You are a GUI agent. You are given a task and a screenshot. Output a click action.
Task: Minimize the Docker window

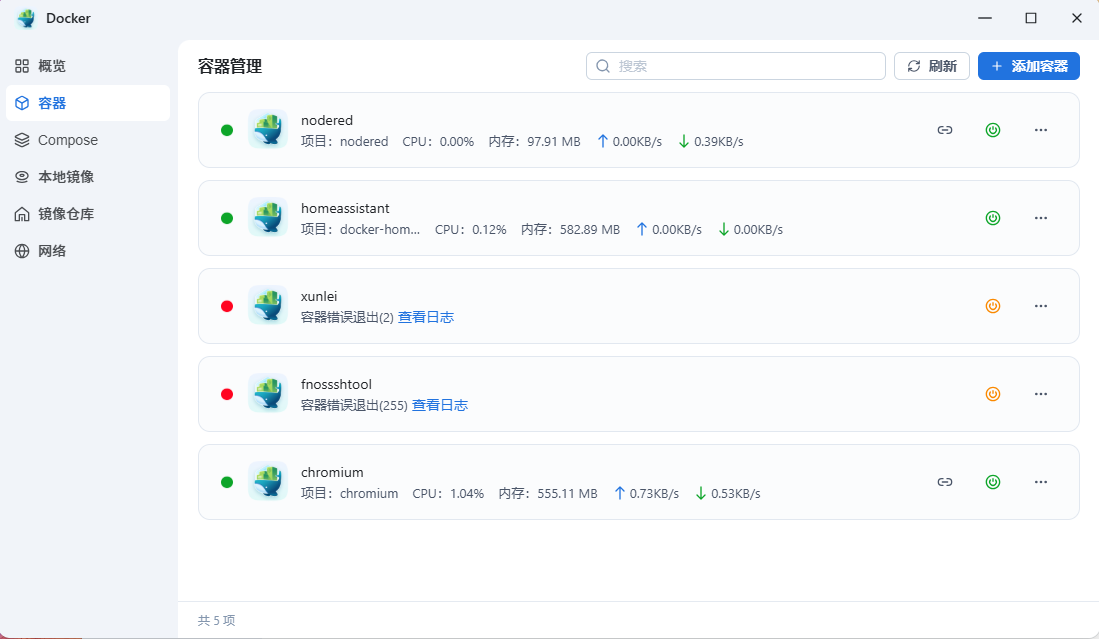985,18
